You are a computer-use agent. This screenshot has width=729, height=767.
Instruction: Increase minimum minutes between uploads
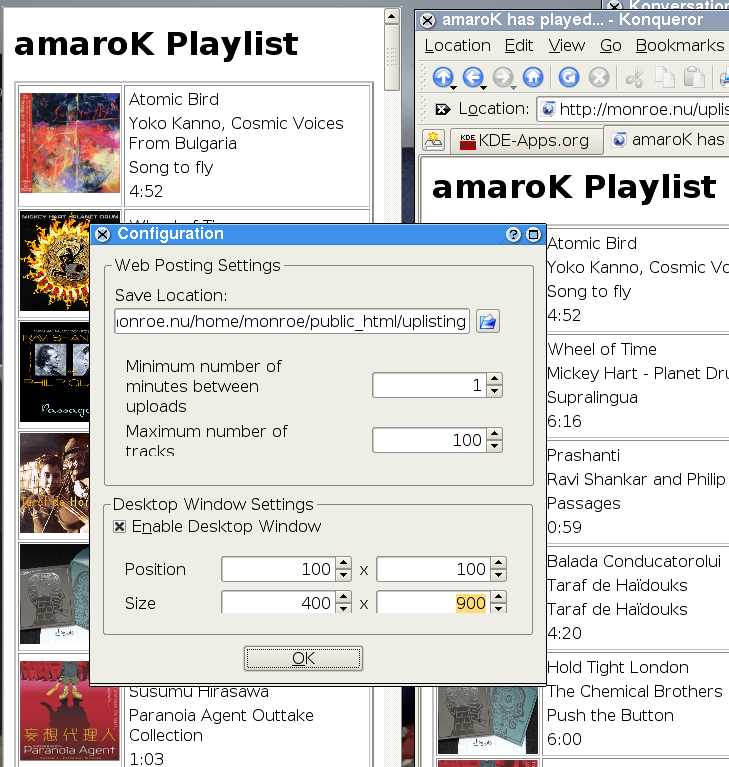tap(495, 379)
